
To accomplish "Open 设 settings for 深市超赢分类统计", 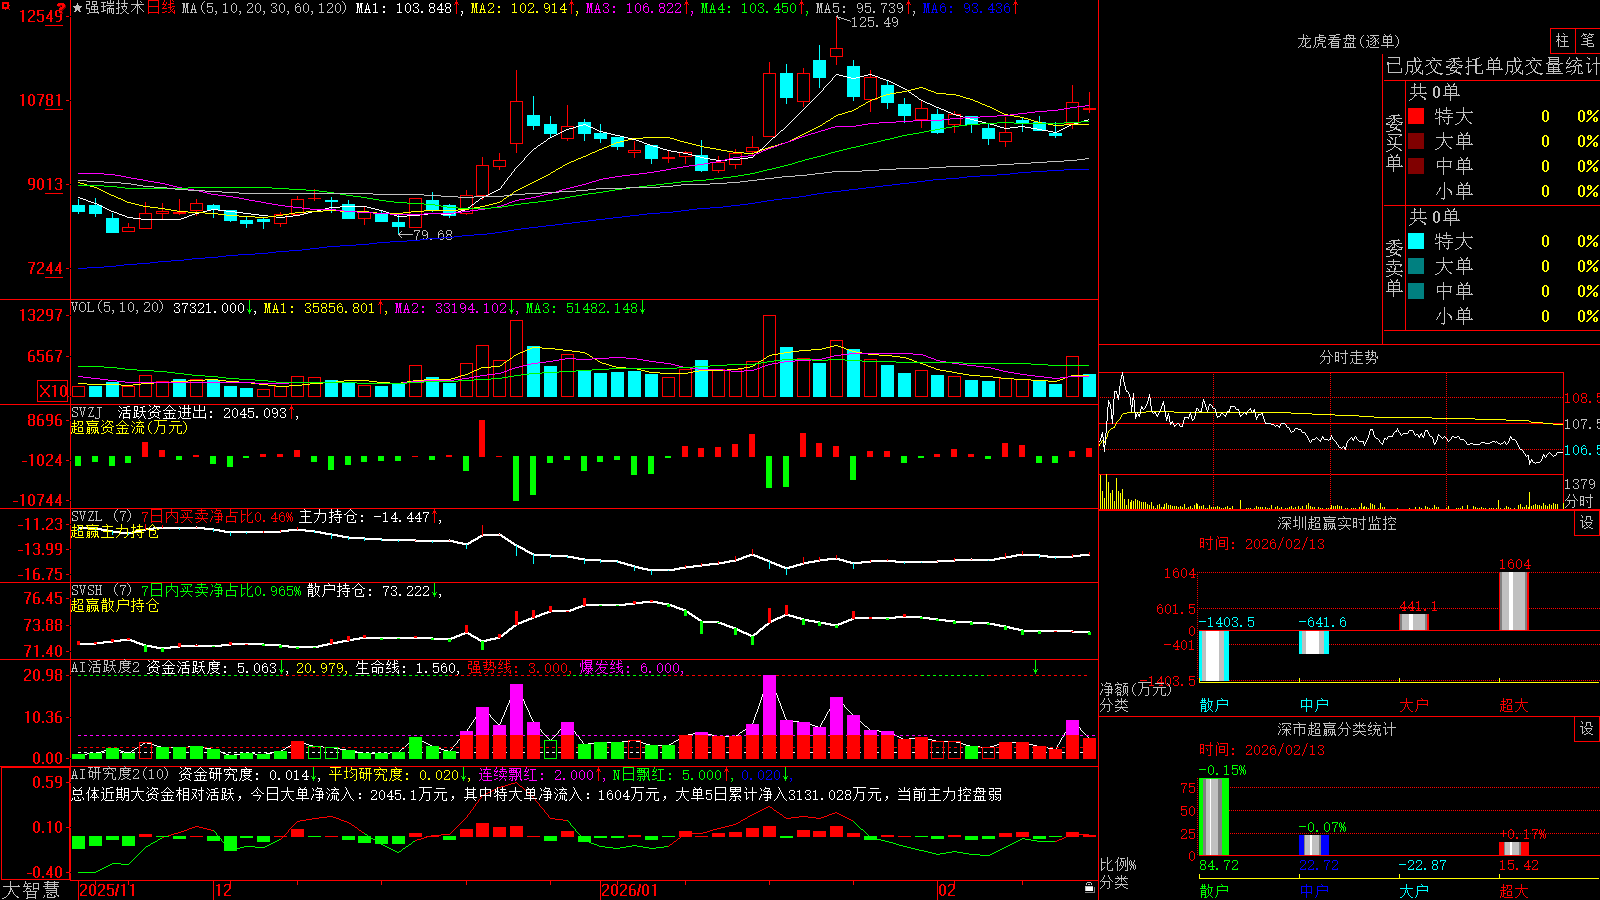I will [x=1587, y=729].
